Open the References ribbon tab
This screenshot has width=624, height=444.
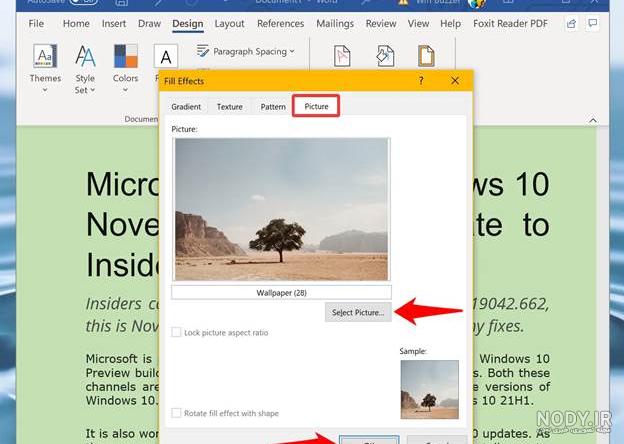pyautogui.click(x=281, y=23)
